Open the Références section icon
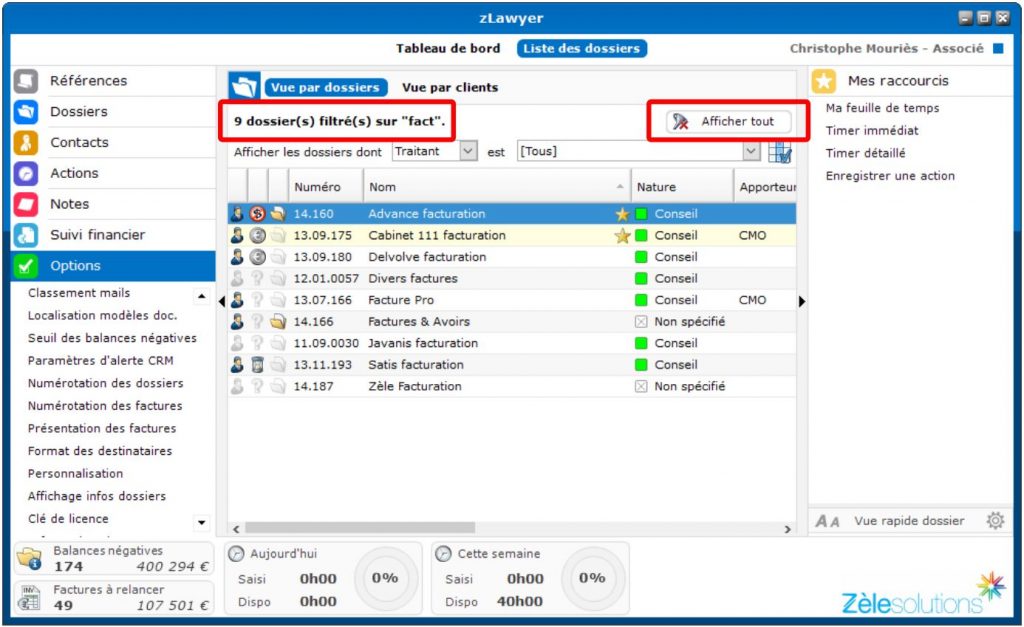Screen dimensions: 1024x627 point(26,81)
